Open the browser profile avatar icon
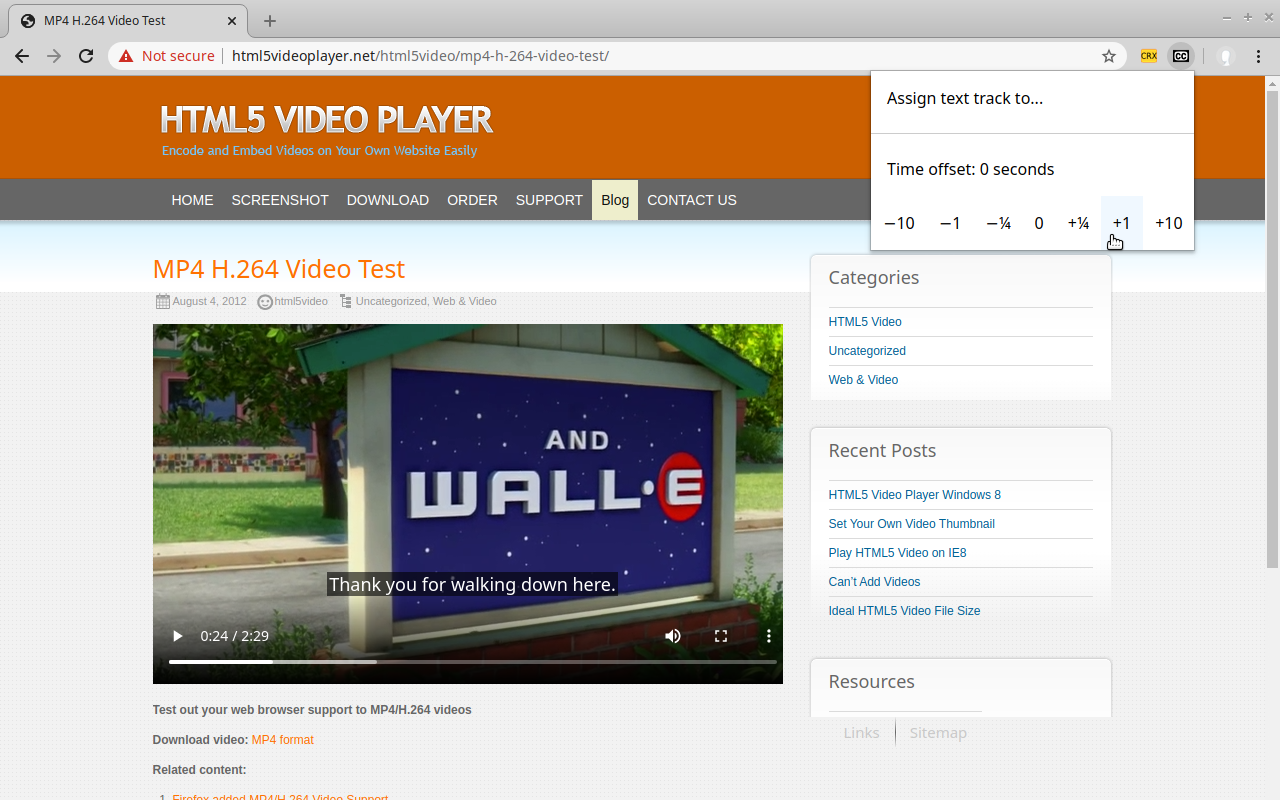Screen dimensions: 1280x800 coord(1226,56)
